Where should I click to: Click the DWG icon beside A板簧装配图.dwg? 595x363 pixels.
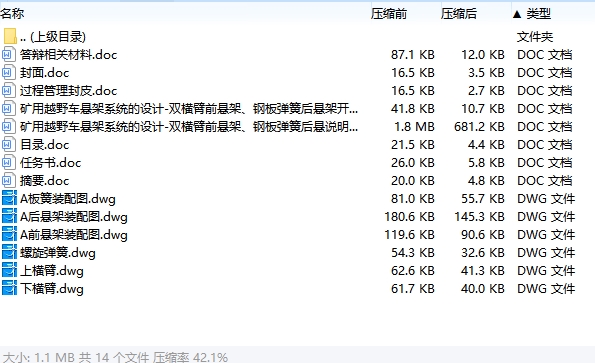[9, 198]
